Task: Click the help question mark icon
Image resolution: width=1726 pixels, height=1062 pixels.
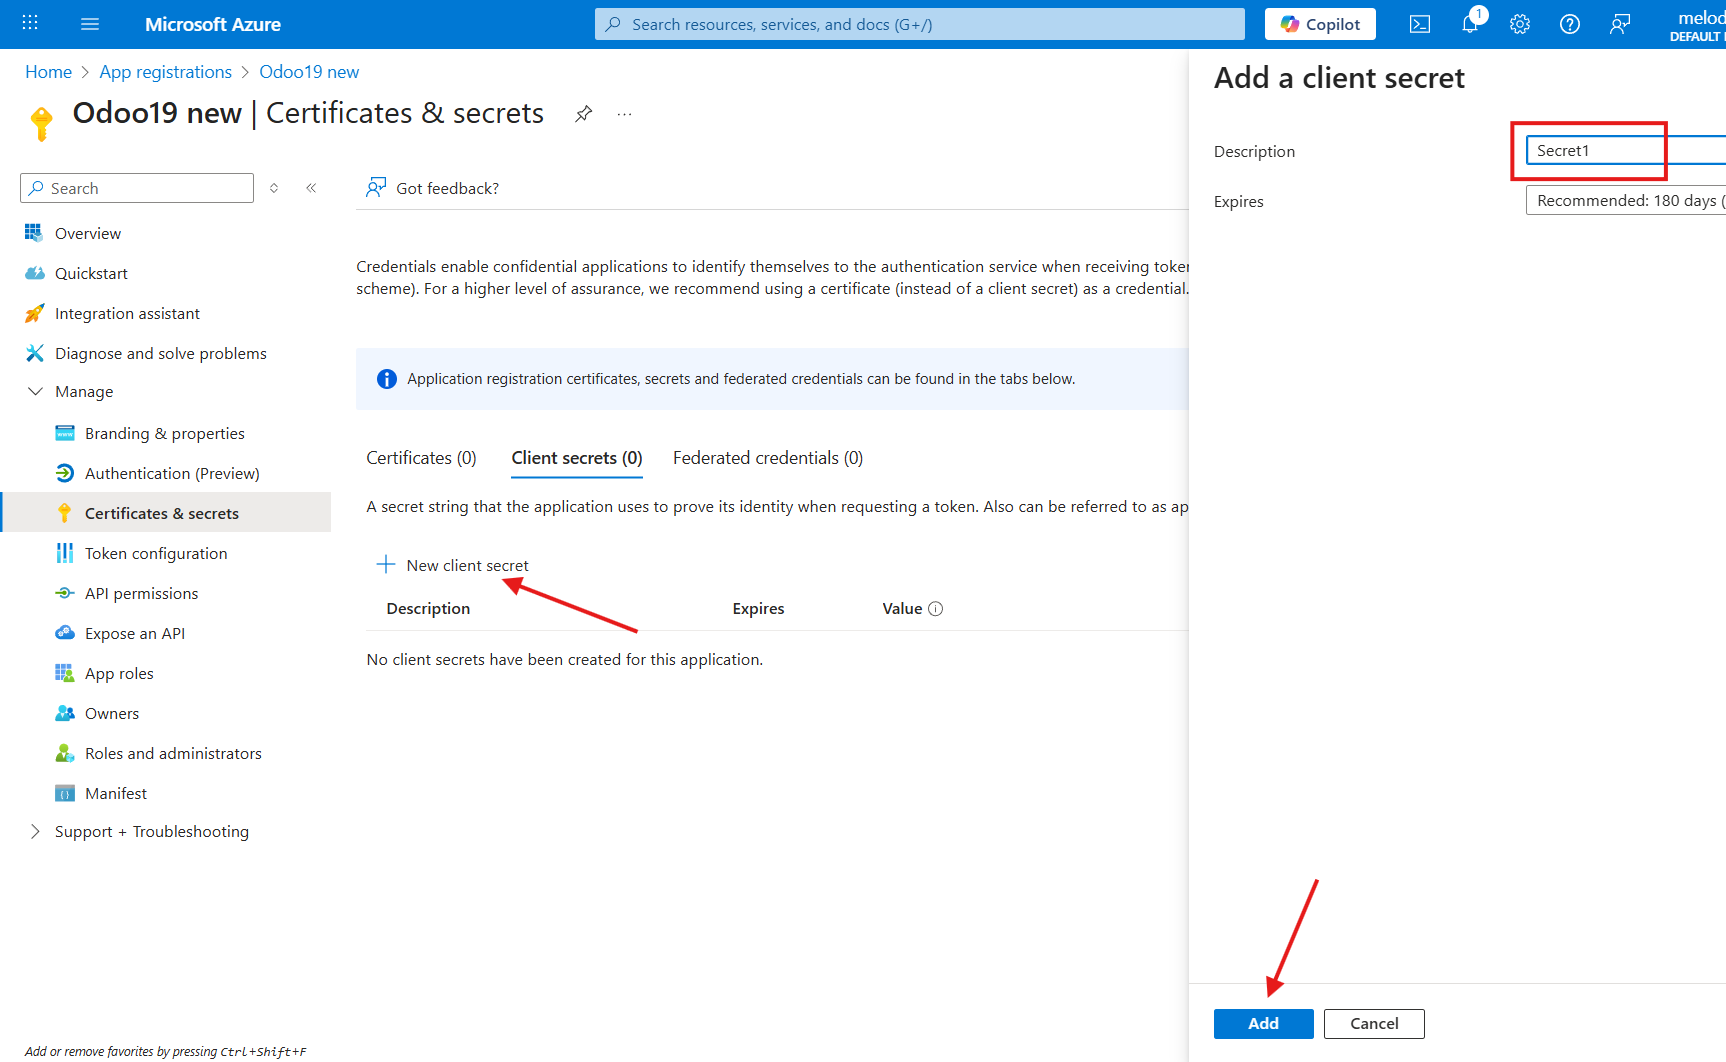Action: [1569, 25]
